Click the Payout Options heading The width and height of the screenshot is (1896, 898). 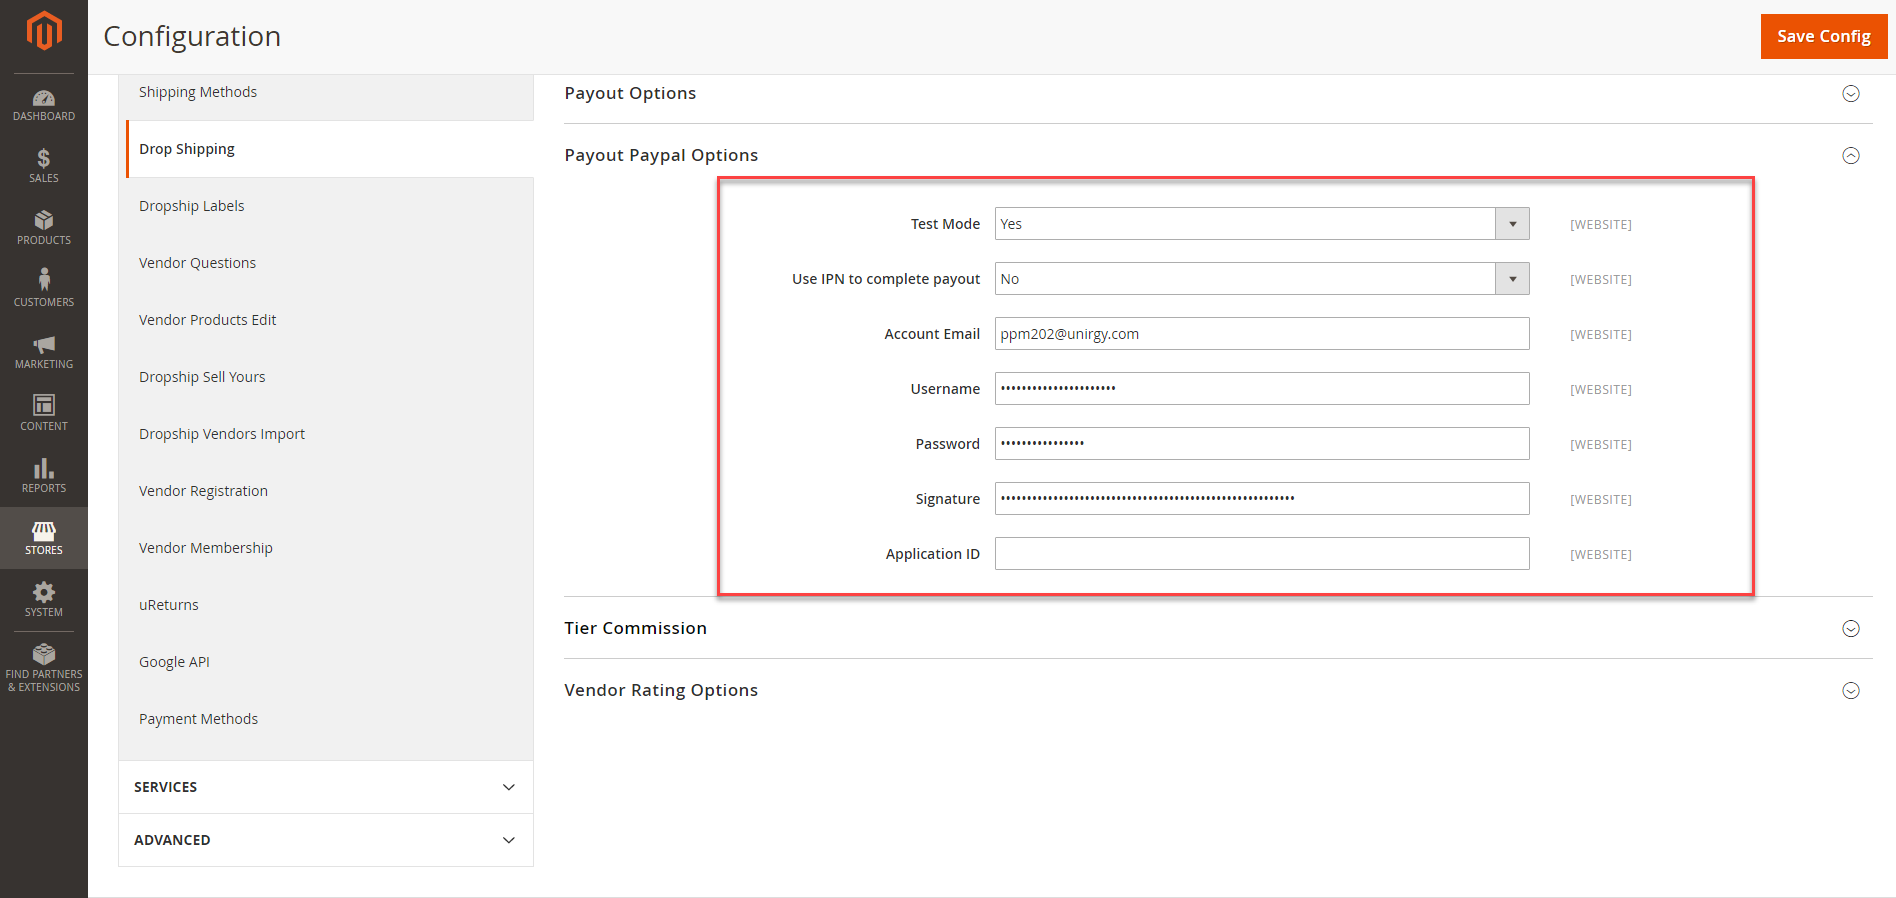[x=630, y=93]
